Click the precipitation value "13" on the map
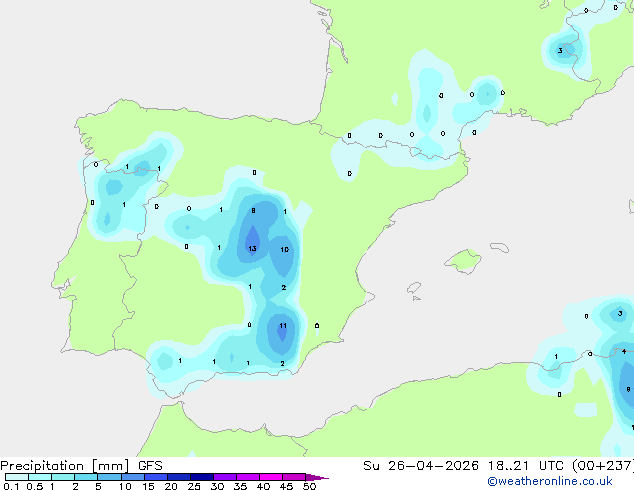This screenshot has width=634, height=490. pos(252,249)
